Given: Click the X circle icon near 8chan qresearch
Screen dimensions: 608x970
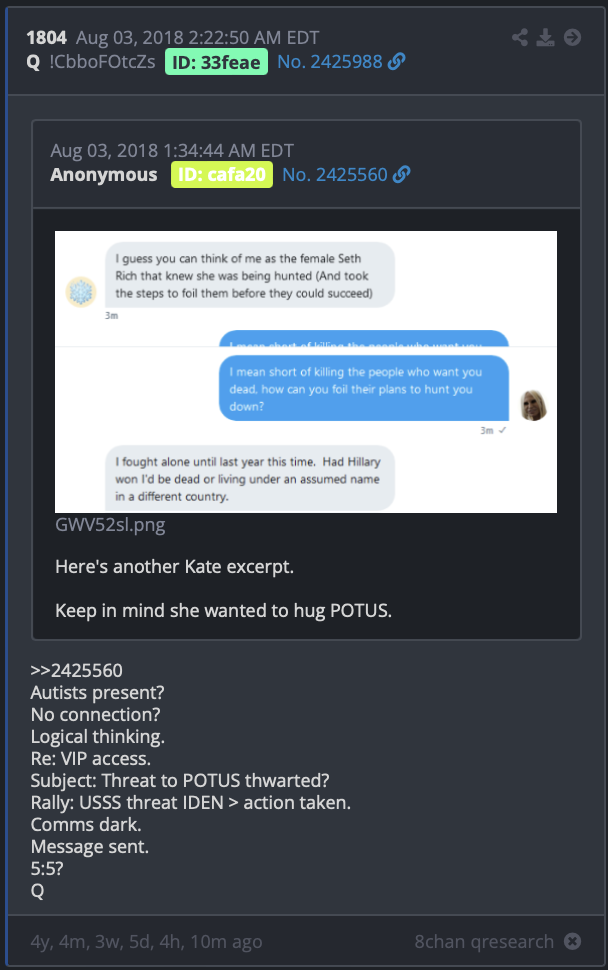Looking at the screenshot, I should coord(573,941).
